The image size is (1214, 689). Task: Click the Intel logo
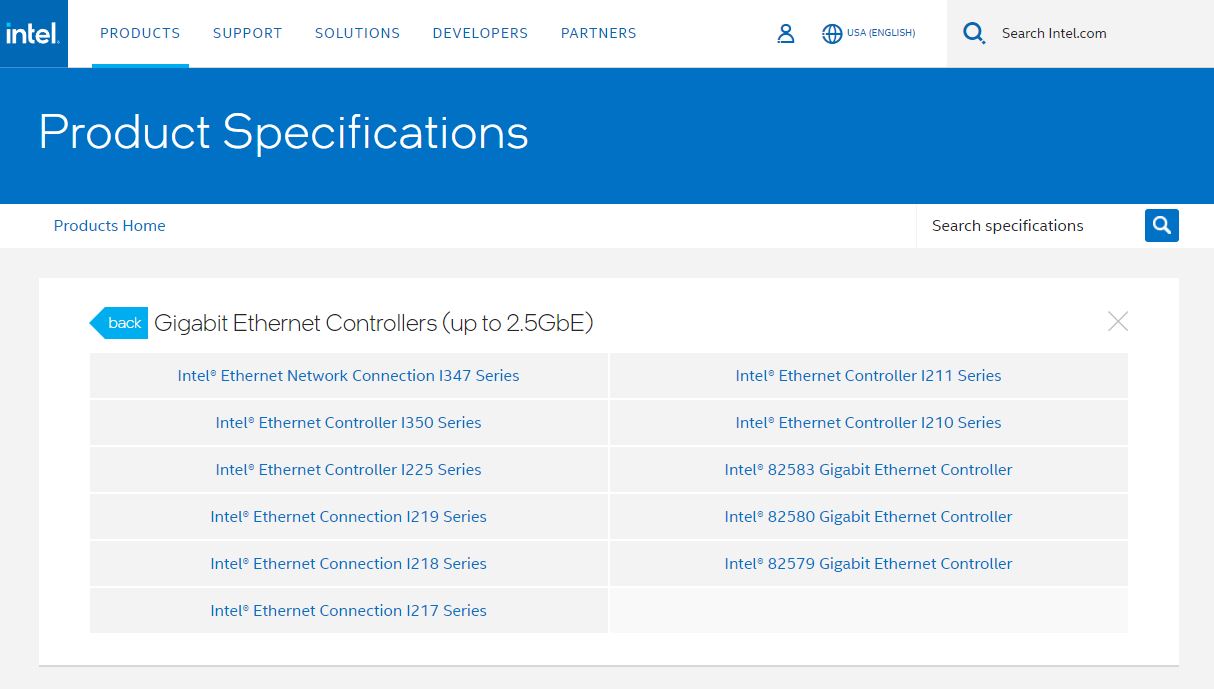(33, 34)
